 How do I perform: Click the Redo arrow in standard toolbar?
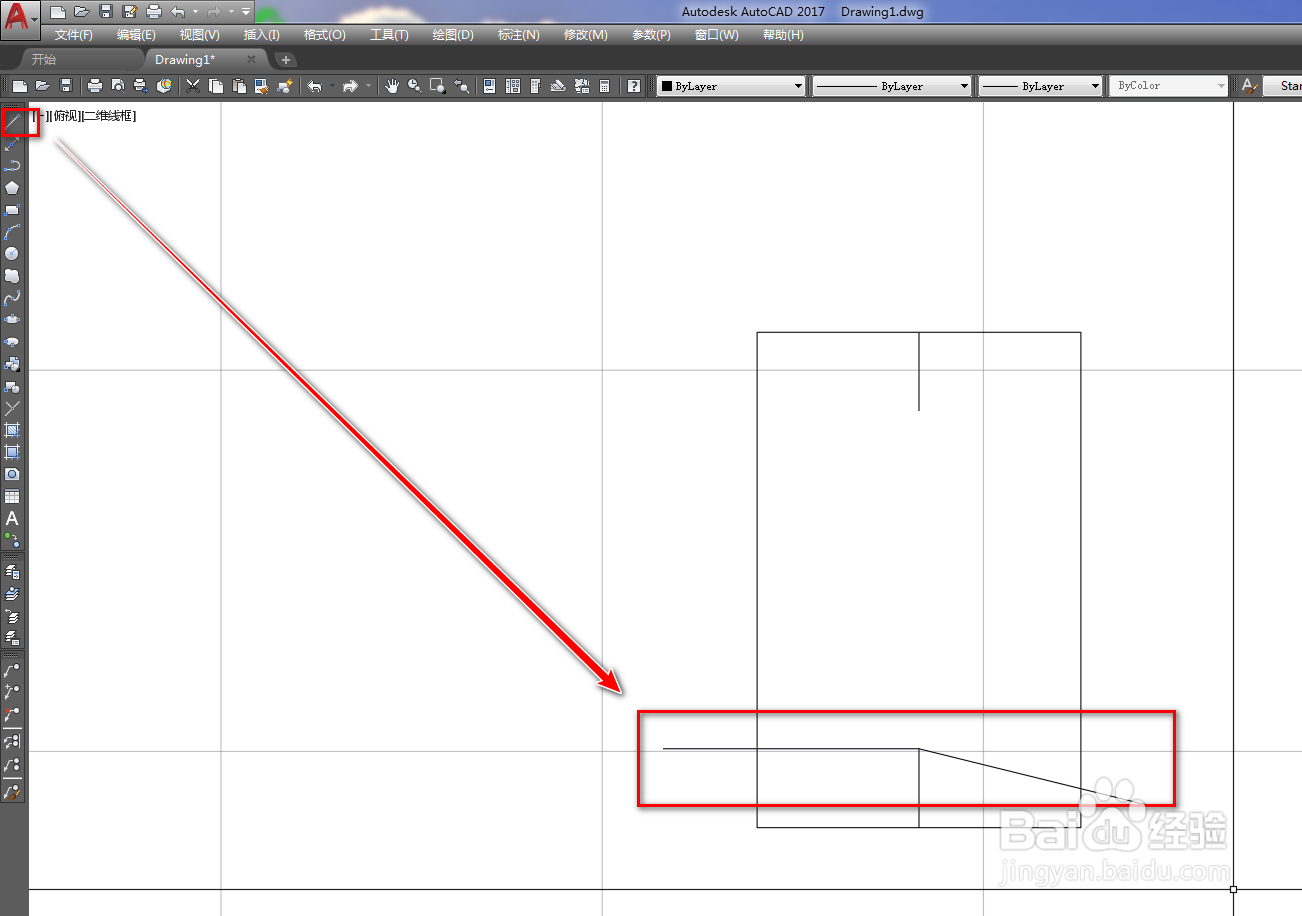point(350,86)
